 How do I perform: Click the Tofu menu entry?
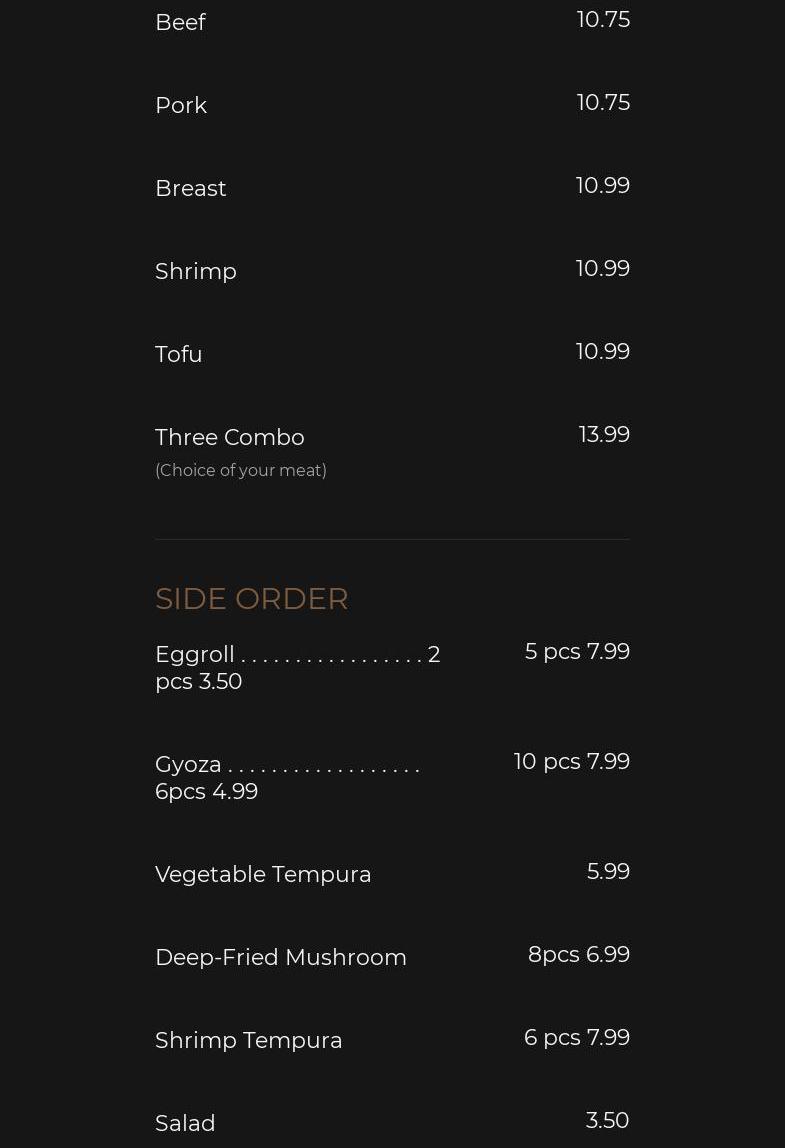click(179, 354)
